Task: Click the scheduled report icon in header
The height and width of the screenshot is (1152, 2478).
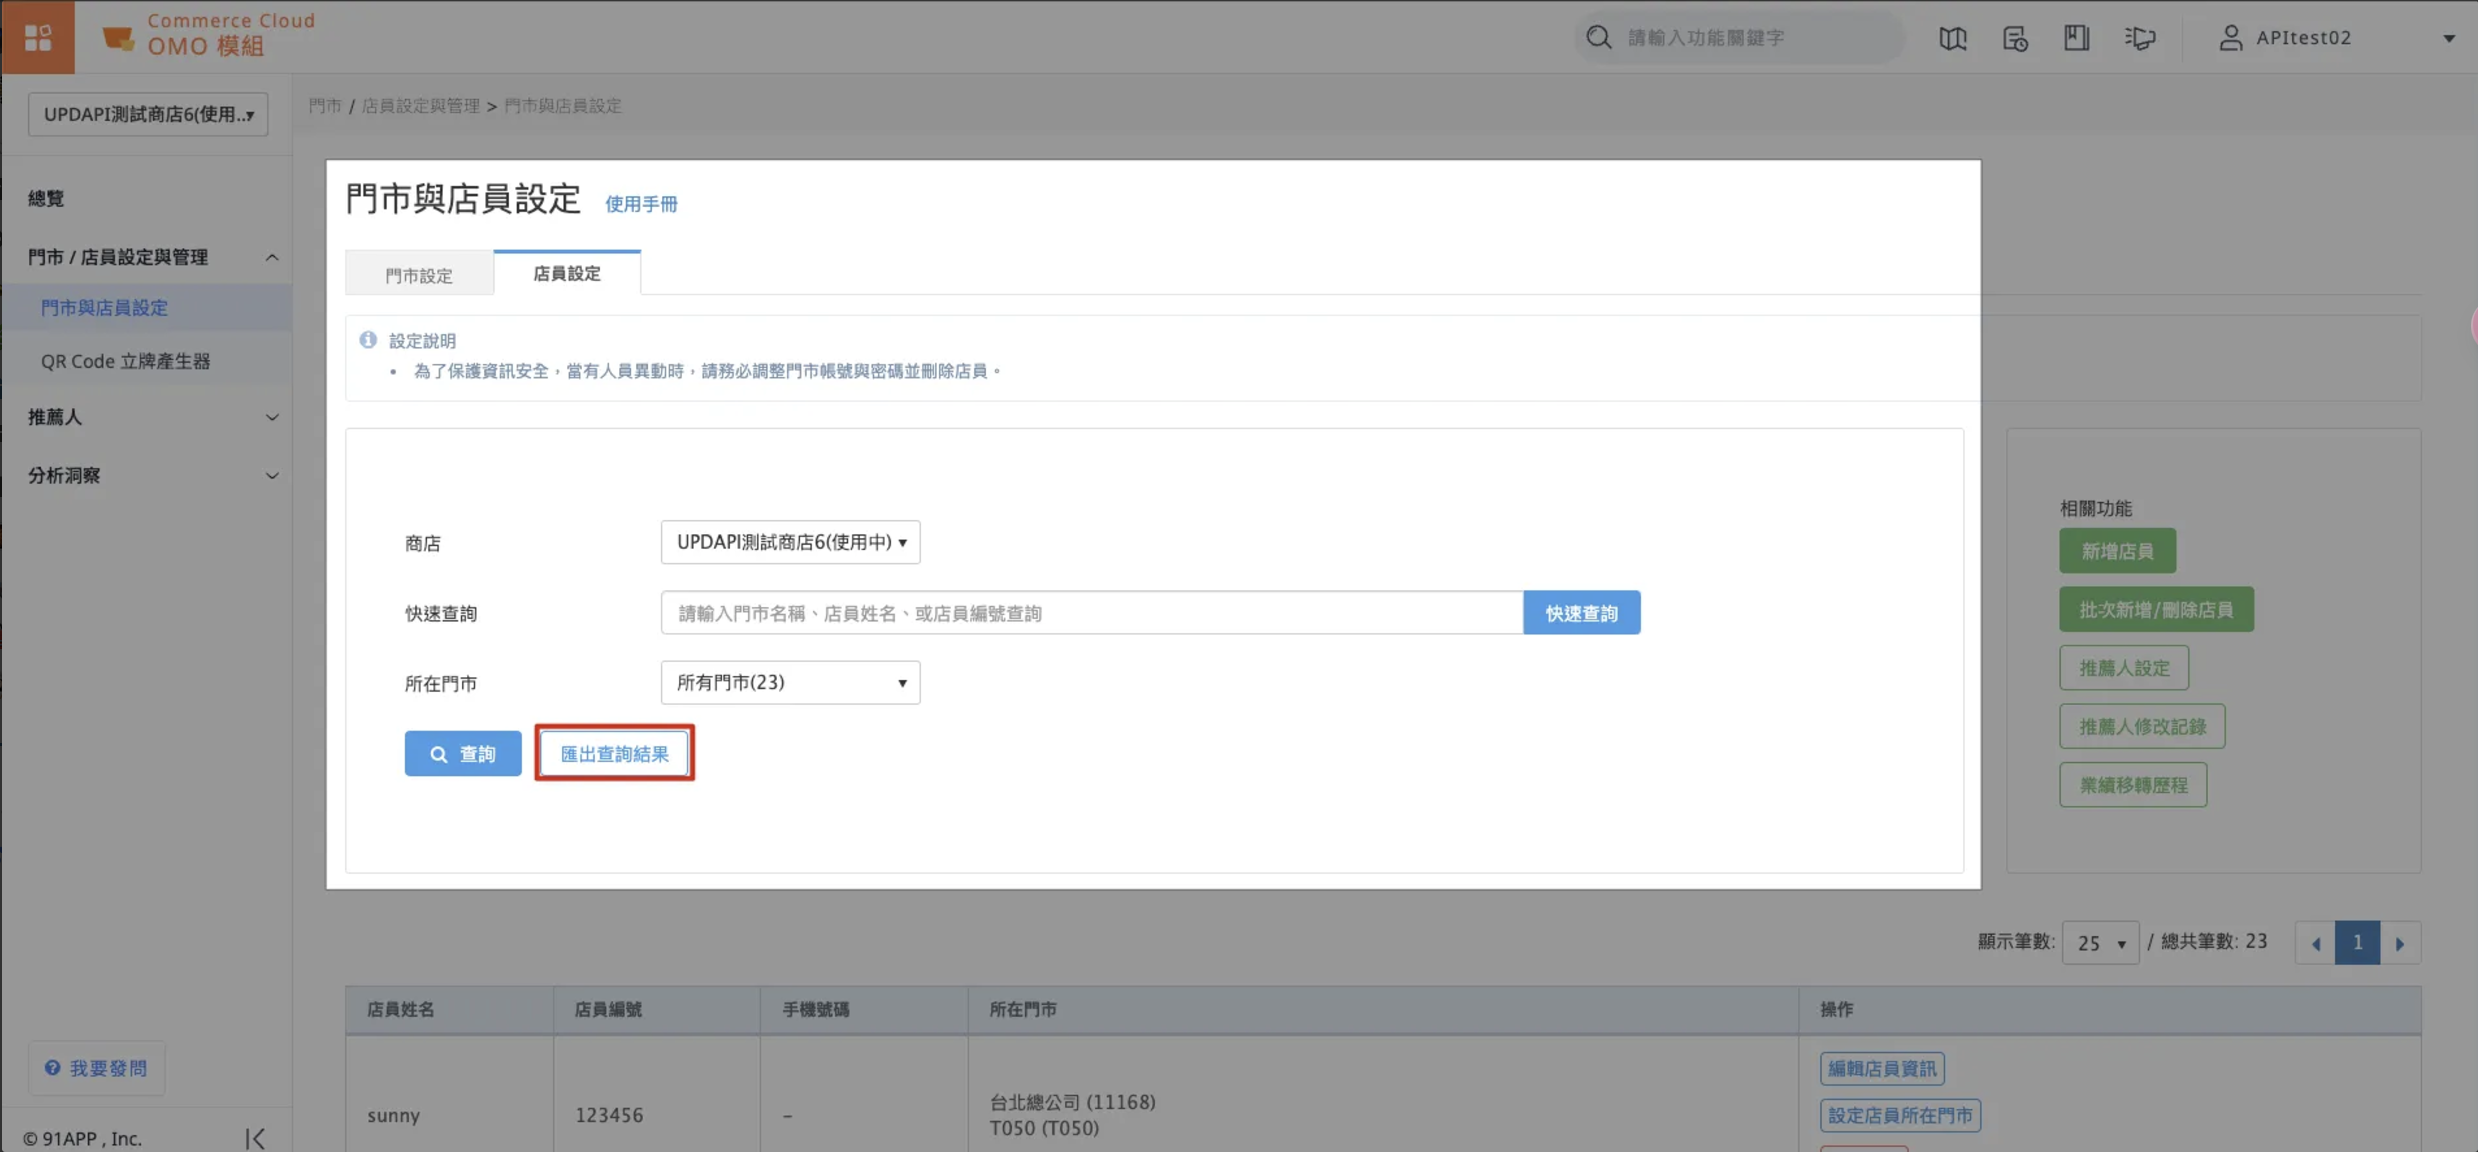Action: tap(2014, 38)
